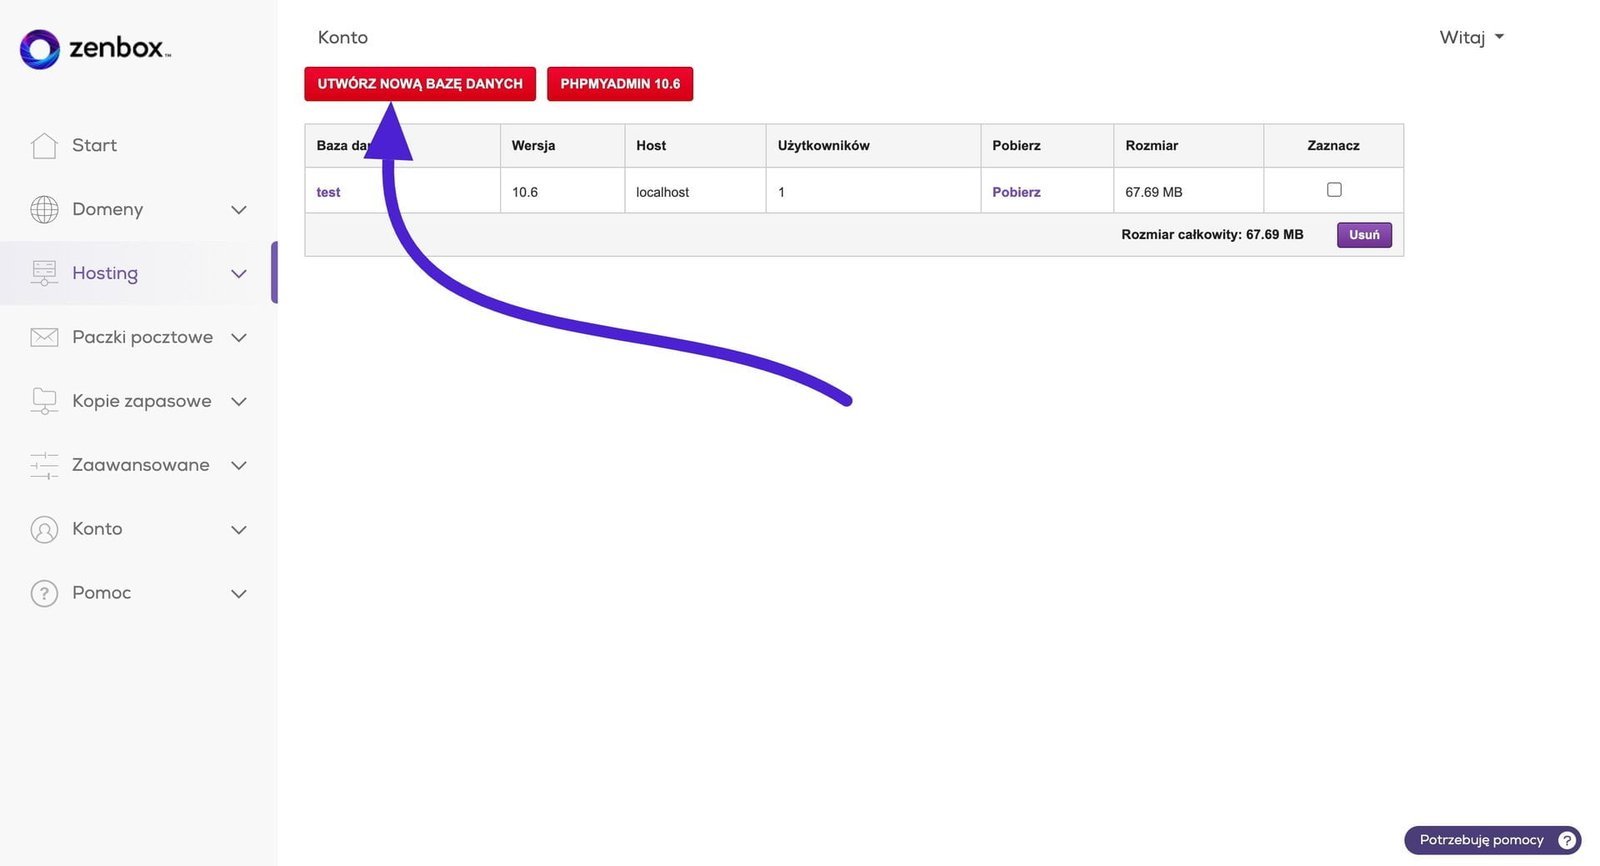
Task: Open the Zaawansowane menu item
Action: (x=140, y=465)
